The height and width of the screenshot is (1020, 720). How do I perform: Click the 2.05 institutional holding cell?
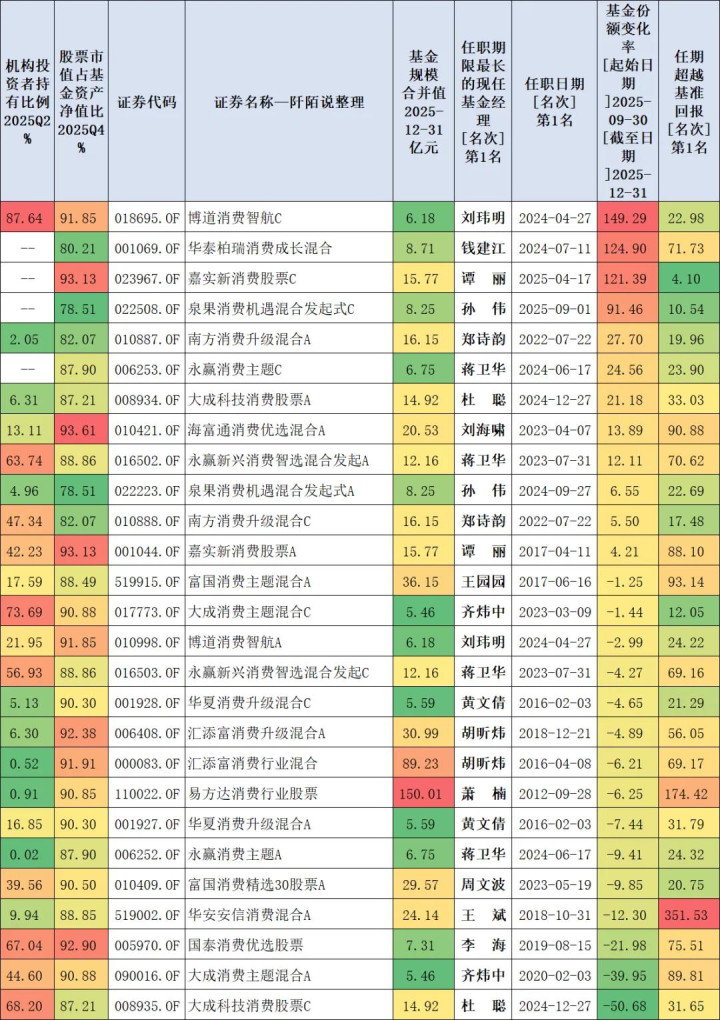pyautogui.click(x=25, y=339)
